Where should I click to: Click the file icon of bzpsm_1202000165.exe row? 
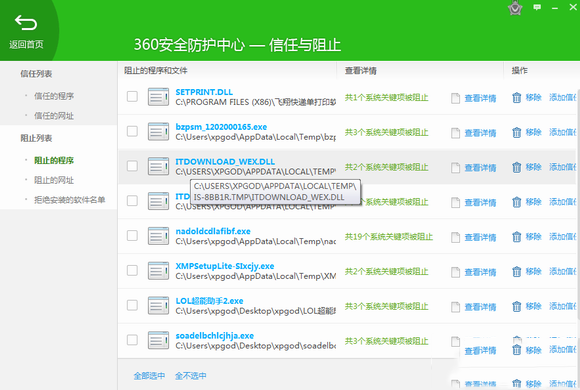coord(158,132)
